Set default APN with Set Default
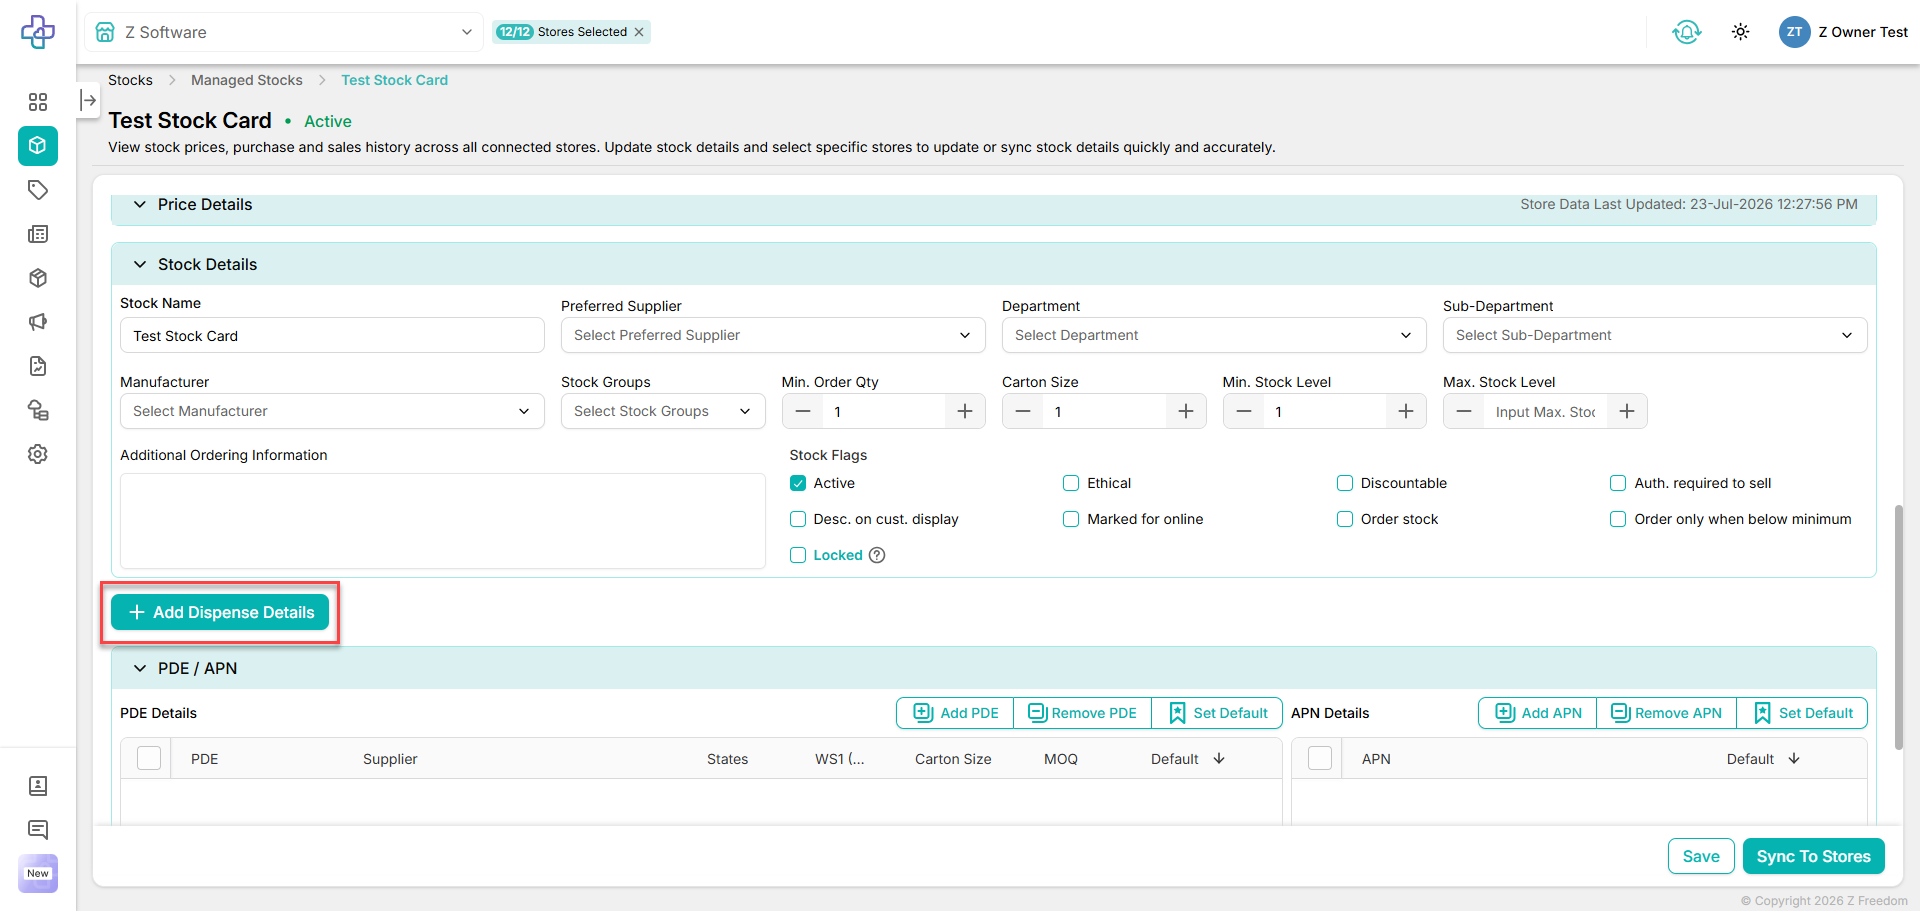 [1802, 713]
